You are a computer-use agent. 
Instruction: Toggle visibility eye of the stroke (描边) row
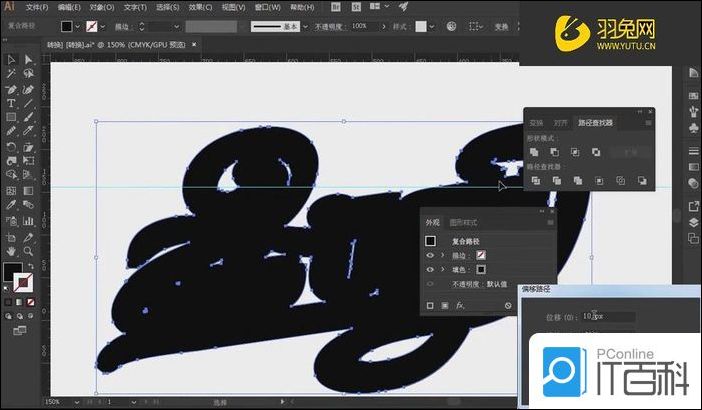pyautogui.click(x=430, y=255)
